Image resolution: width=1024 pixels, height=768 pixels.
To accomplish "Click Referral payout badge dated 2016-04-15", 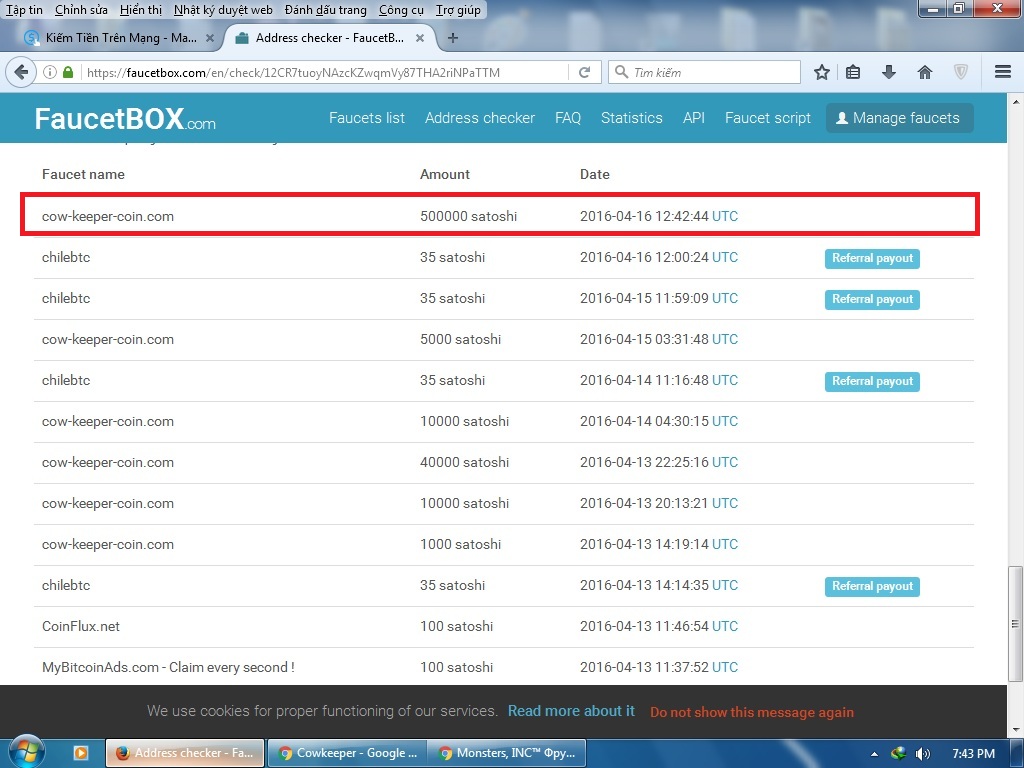I will coord(872,299).
